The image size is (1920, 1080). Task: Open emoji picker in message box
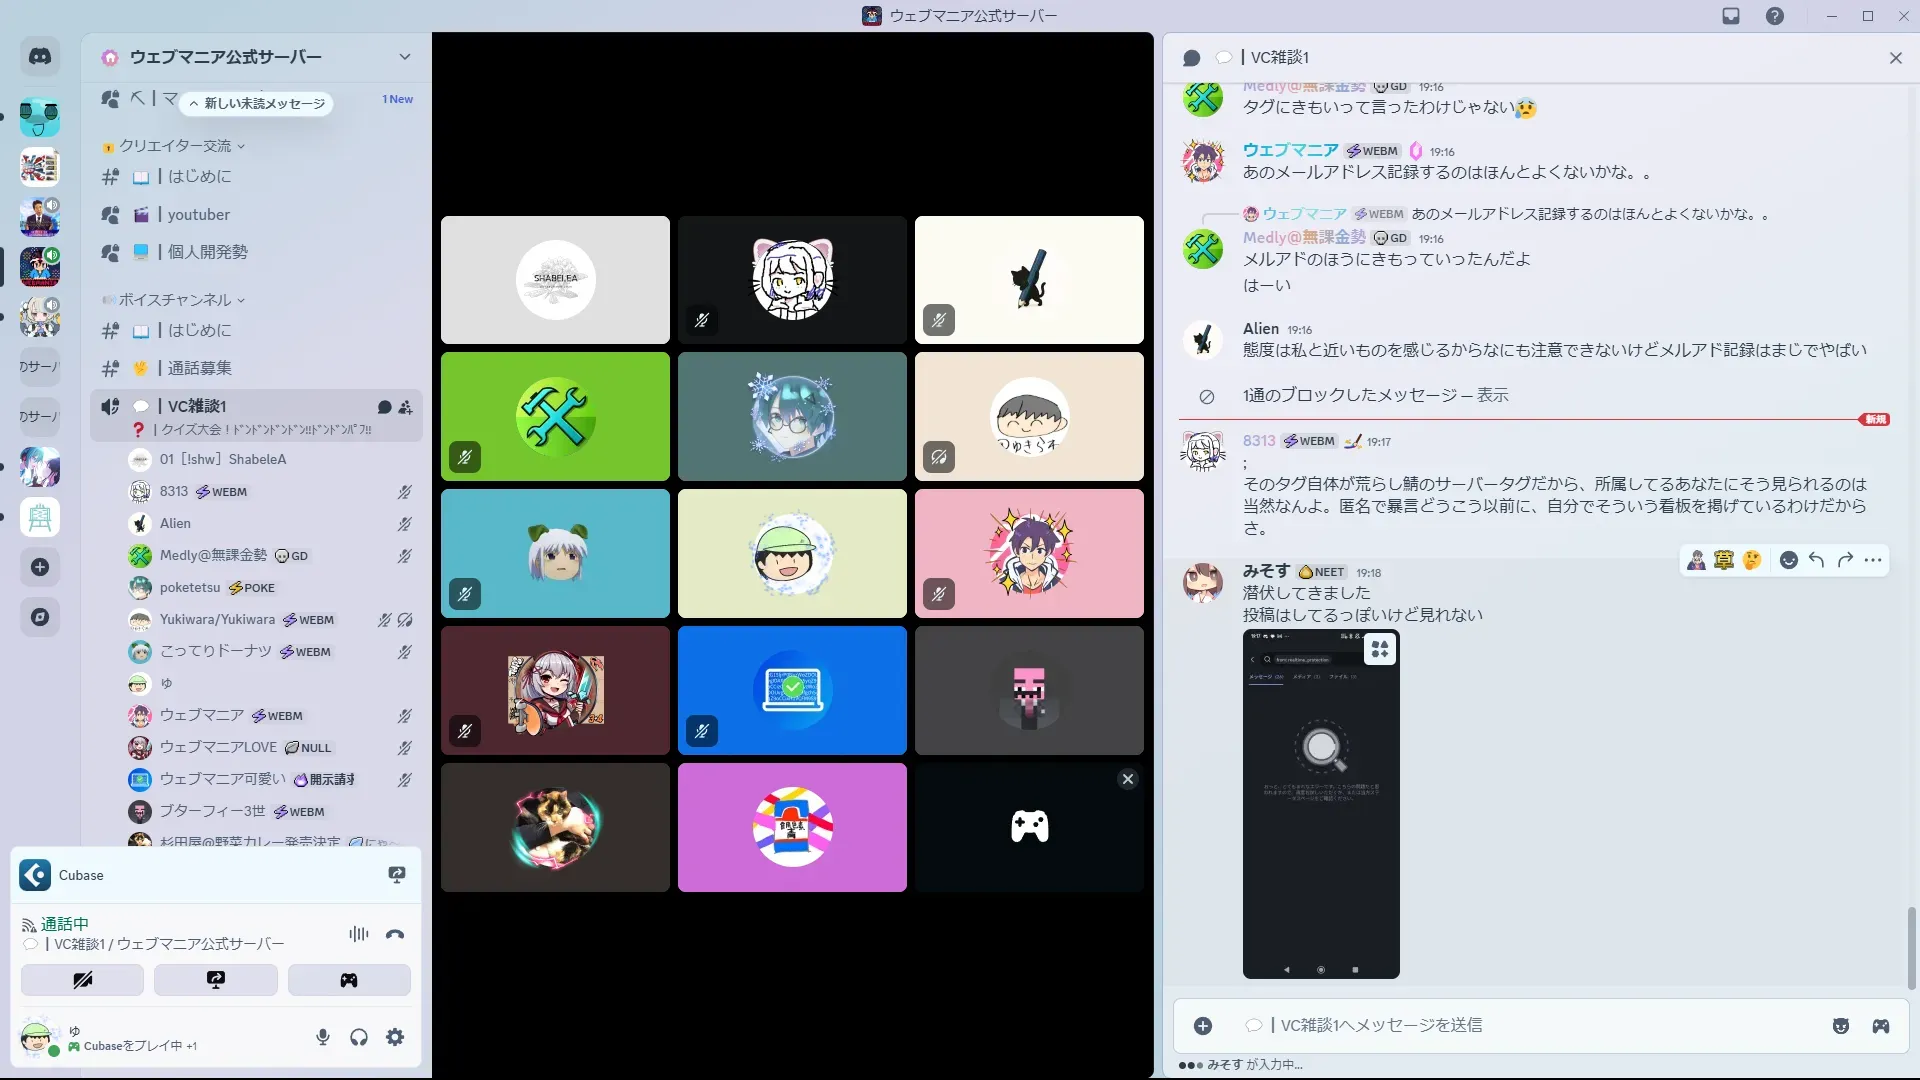click(1840, 1026)
